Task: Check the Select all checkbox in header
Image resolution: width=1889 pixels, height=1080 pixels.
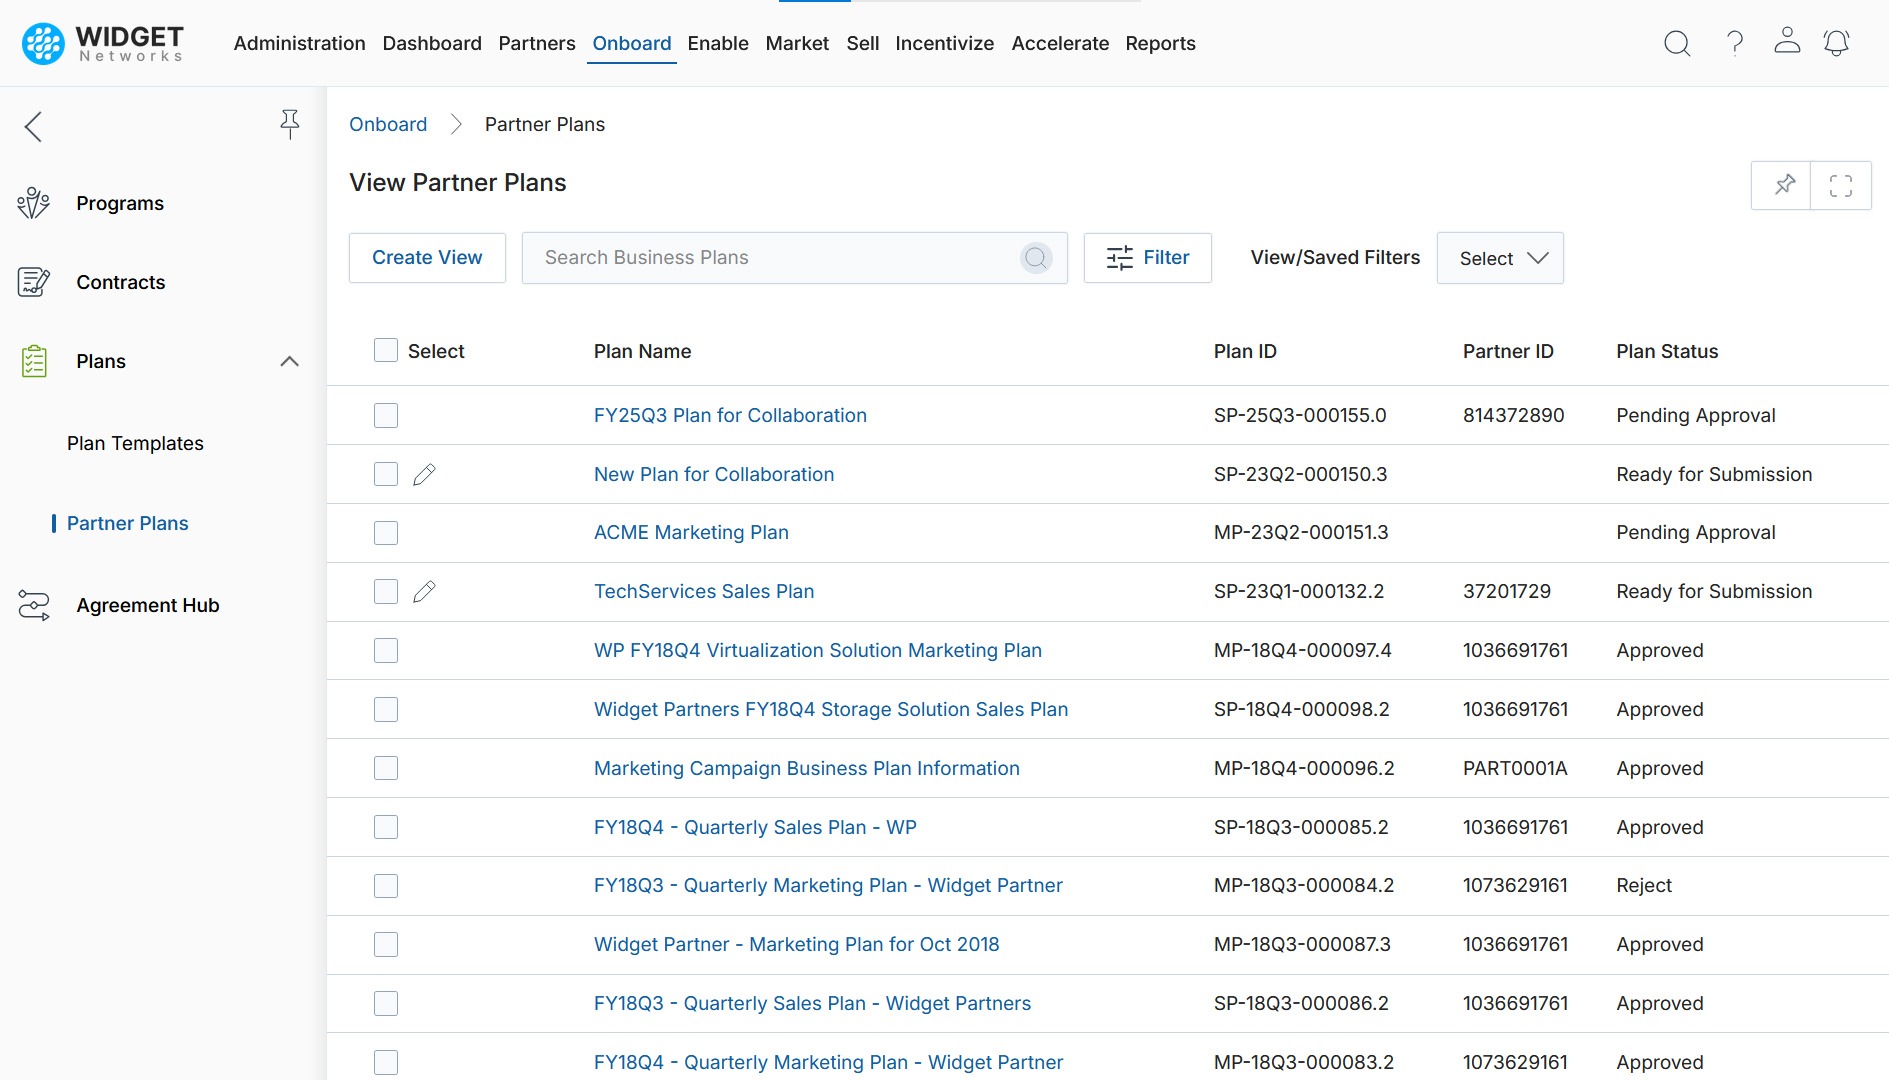Action: (386, 350)
